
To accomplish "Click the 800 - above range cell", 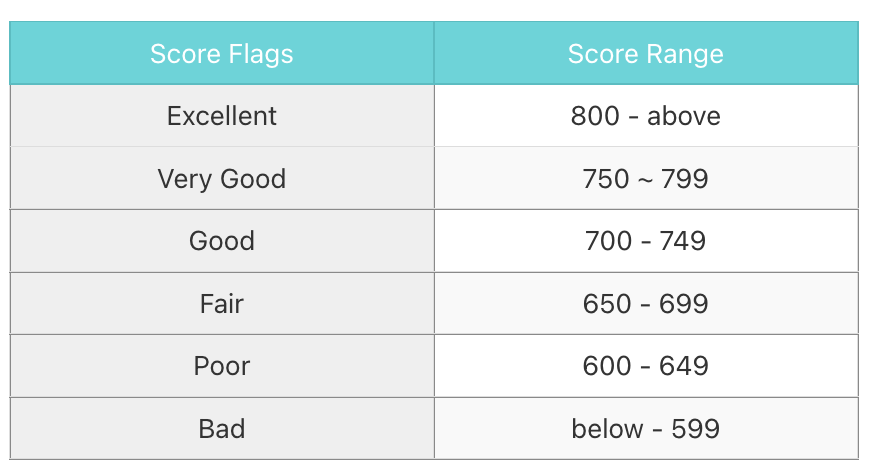I will pos(646,115).
